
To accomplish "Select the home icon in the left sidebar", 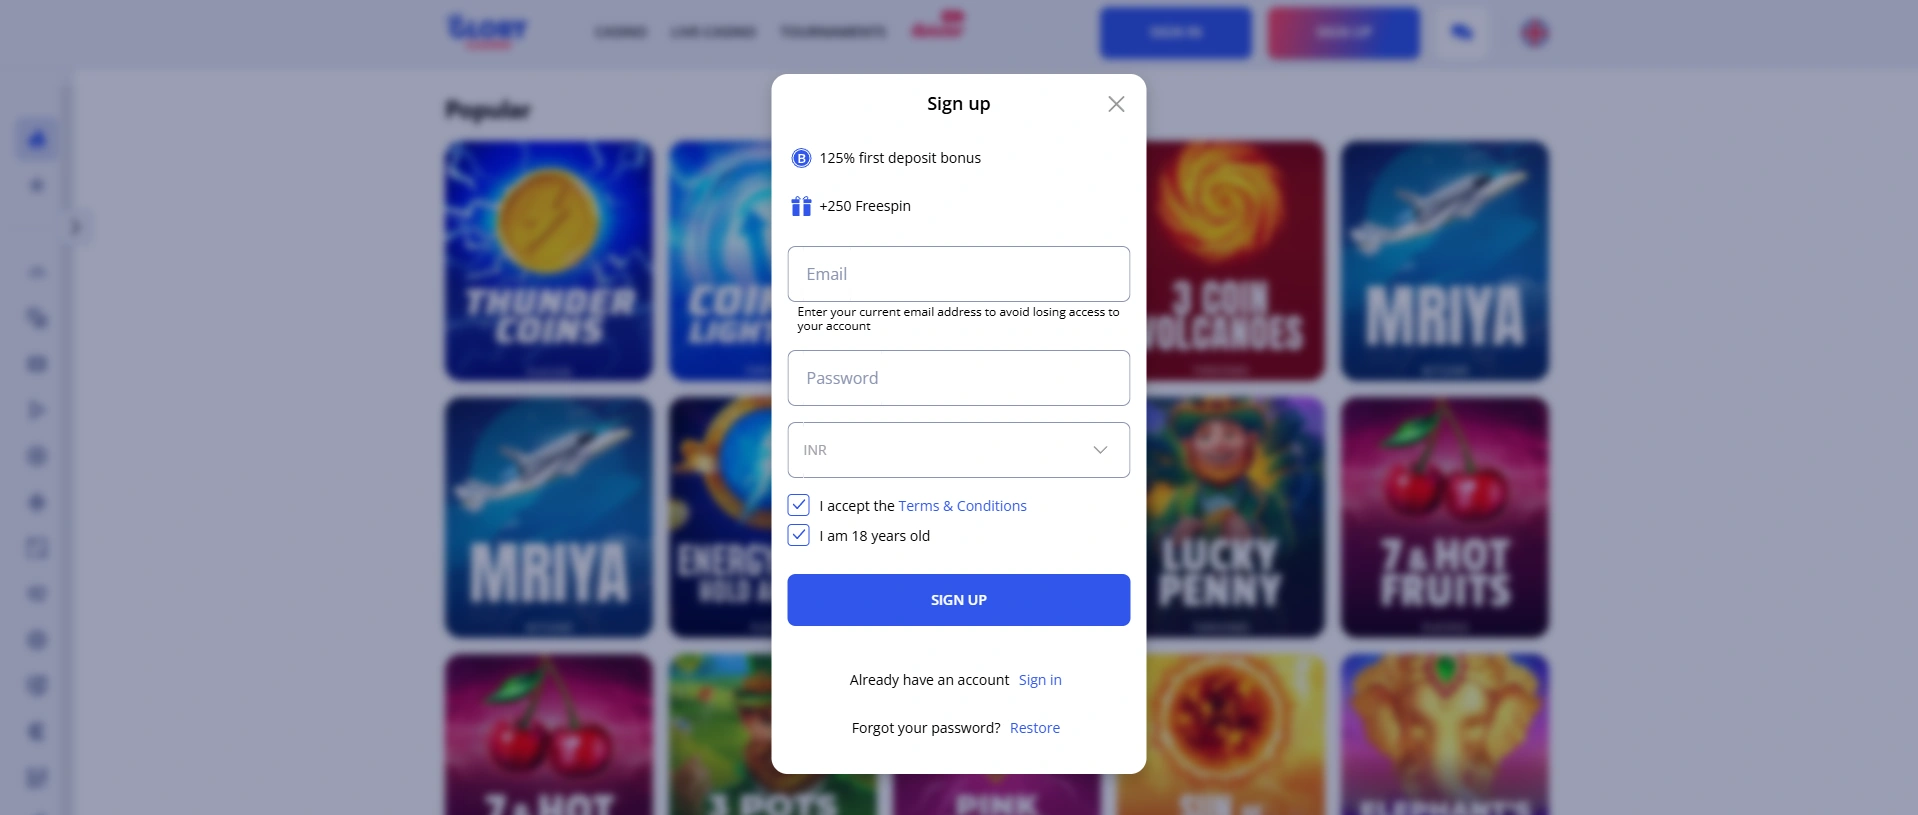I will click(36, 138).
